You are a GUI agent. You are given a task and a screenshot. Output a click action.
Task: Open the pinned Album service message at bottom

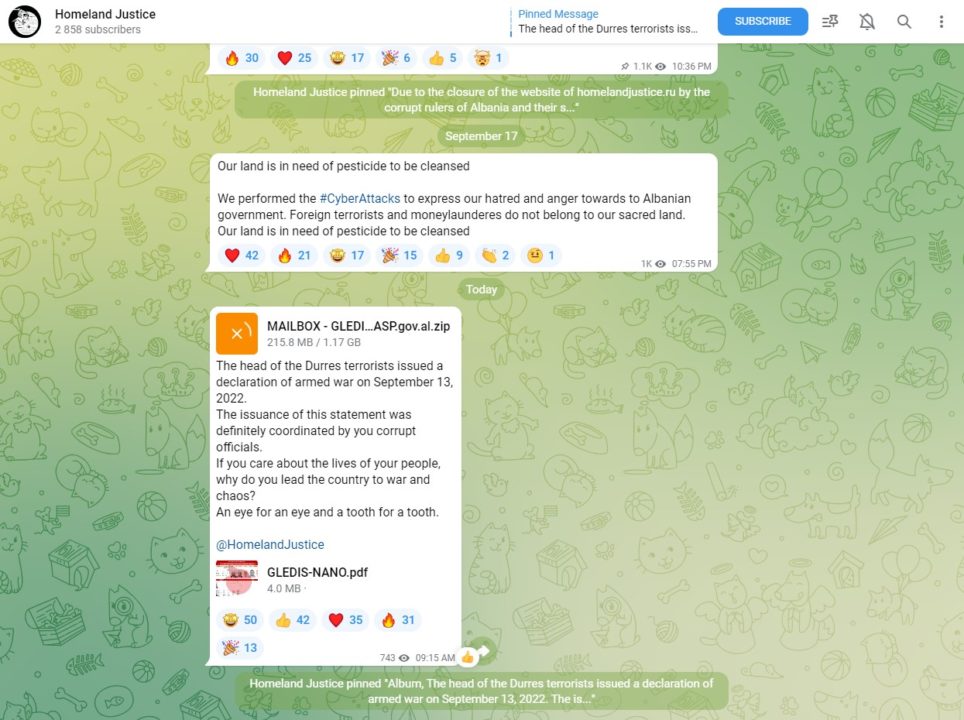coord(481,691)
